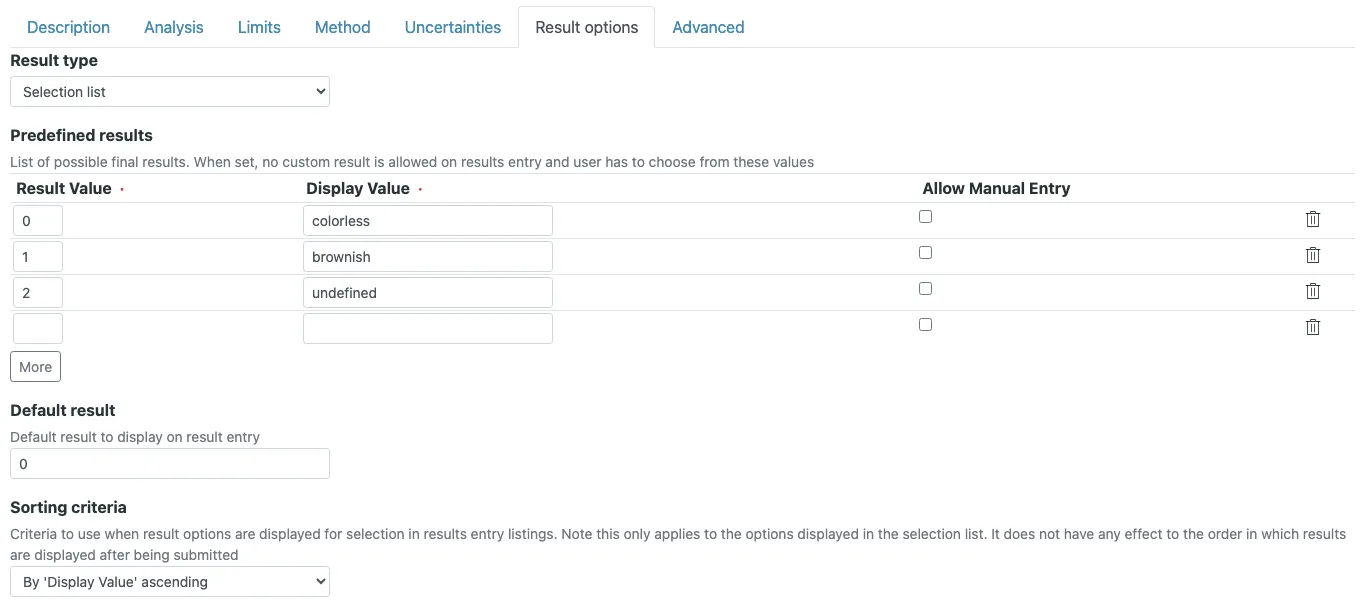Screen dimensions: 1360x605
Task: Enable manual entry for undefined
Action: (x=925, y=288)
